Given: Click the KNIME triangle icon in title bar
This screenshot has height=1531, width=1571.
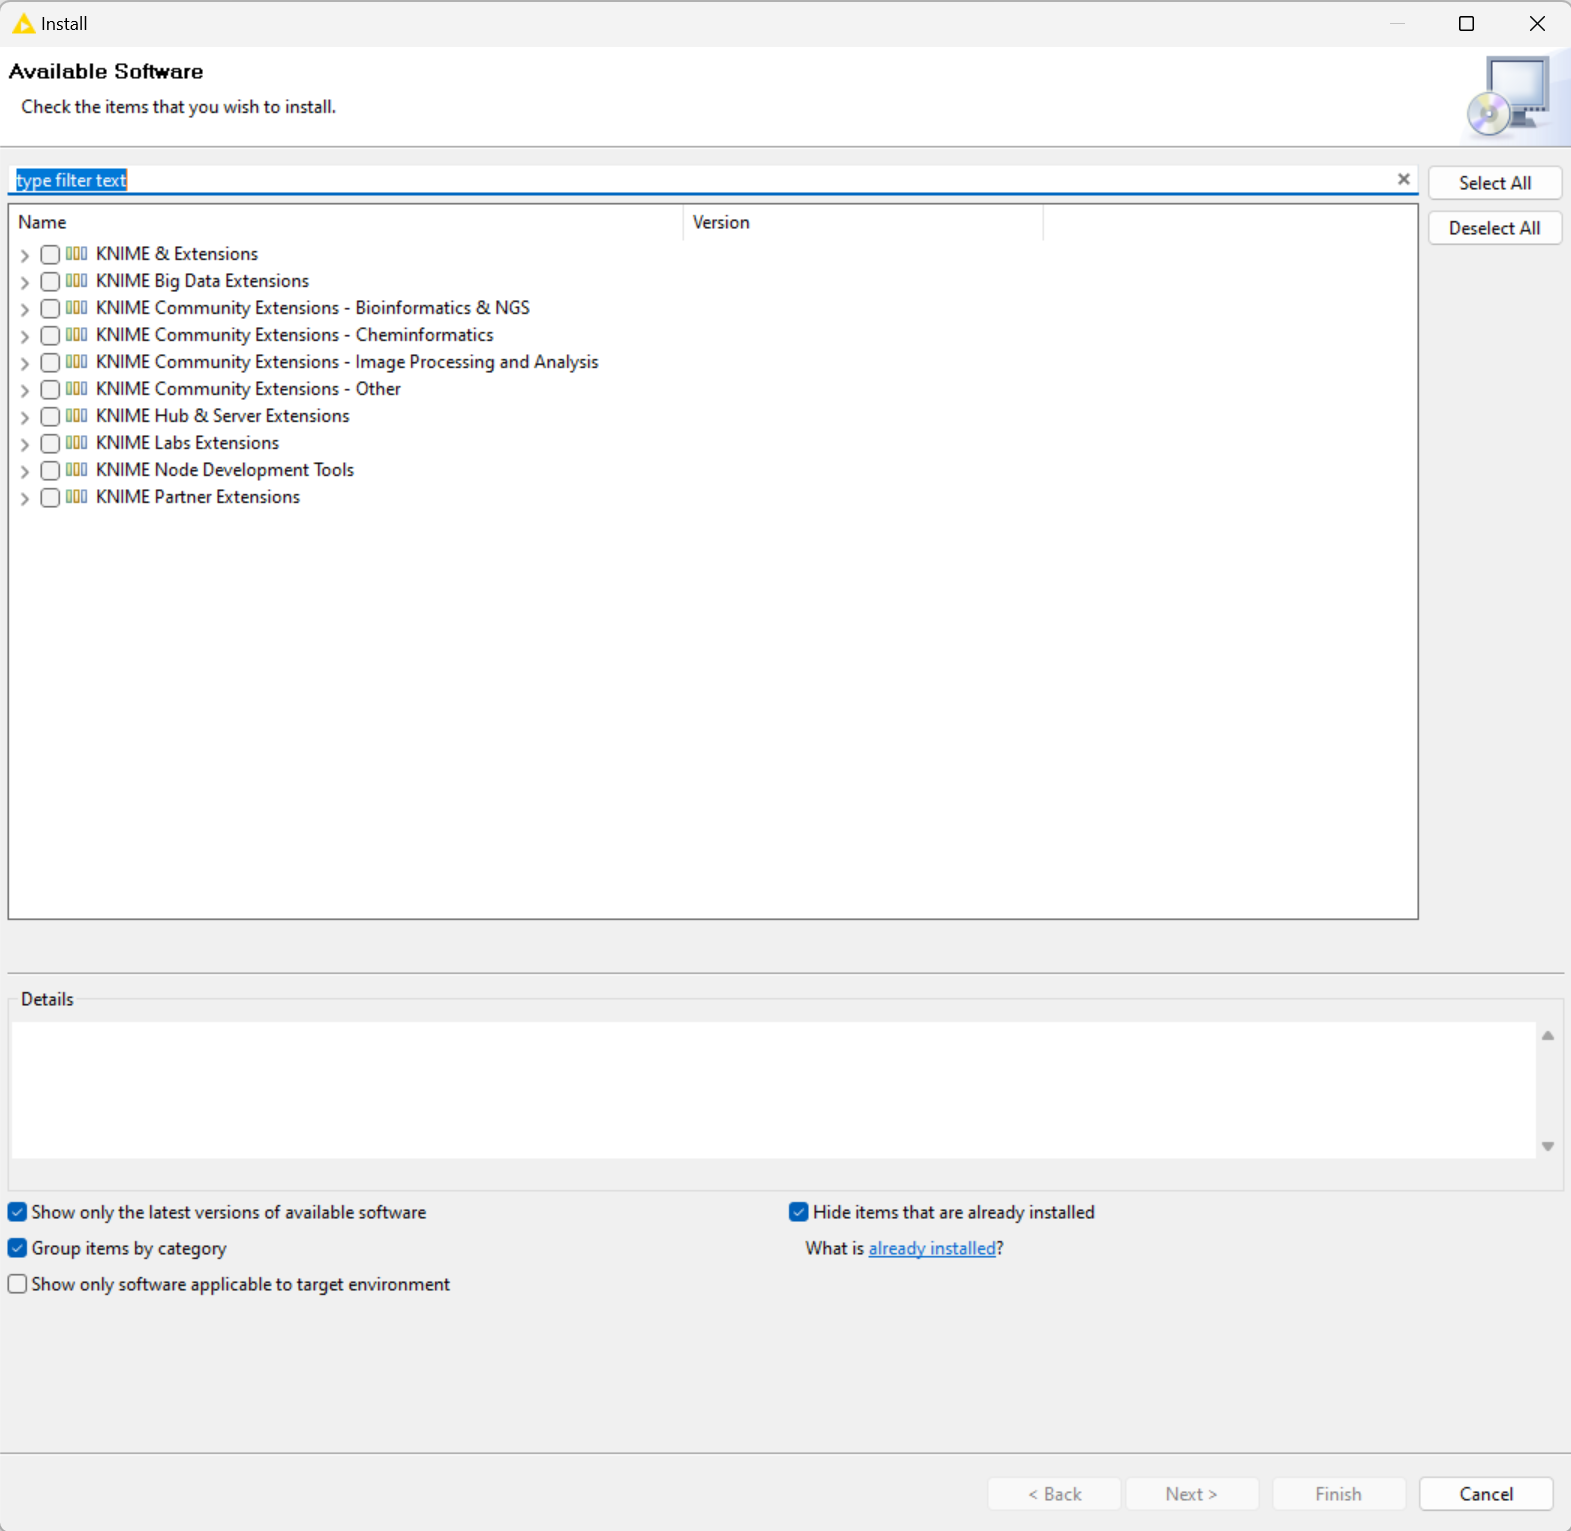Looking at the screenshot, I should coord(23,23).
